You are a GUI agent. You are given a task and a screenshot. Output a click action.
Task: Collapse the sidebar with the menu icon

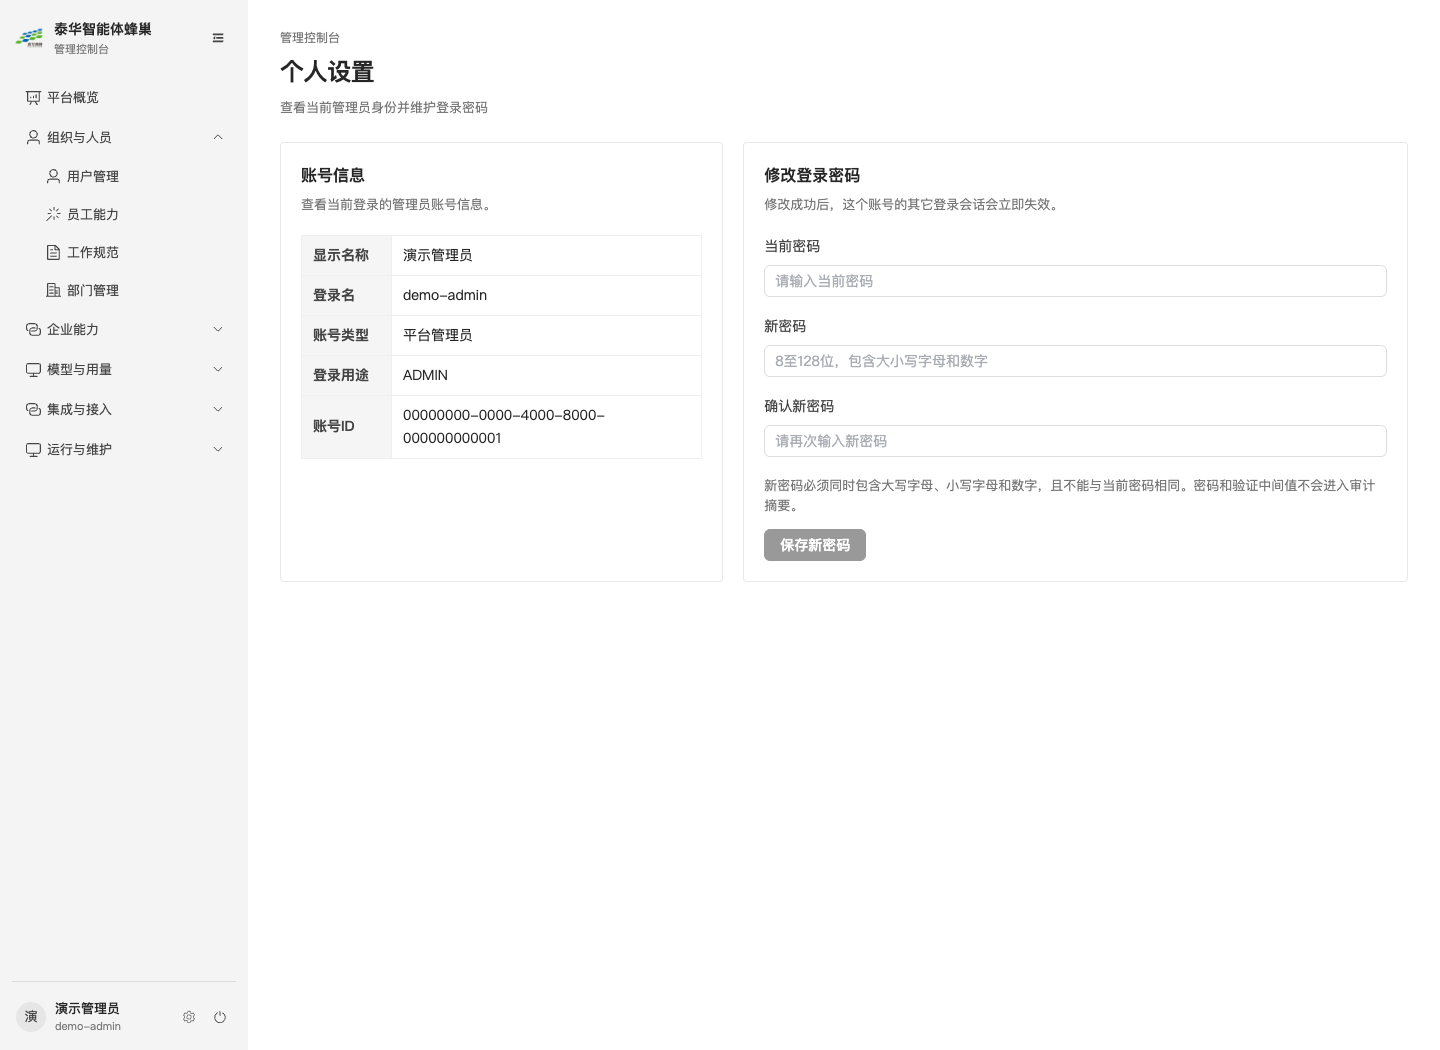[x=218, y=38]
